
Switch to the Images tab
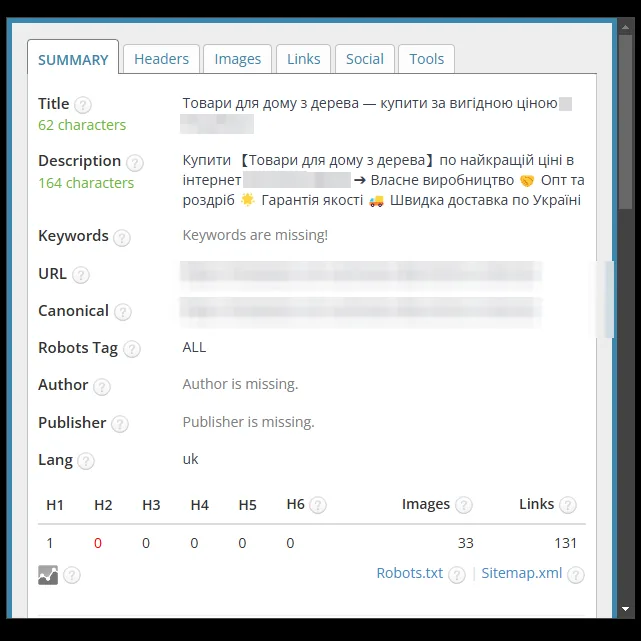[x=238, y=59]
